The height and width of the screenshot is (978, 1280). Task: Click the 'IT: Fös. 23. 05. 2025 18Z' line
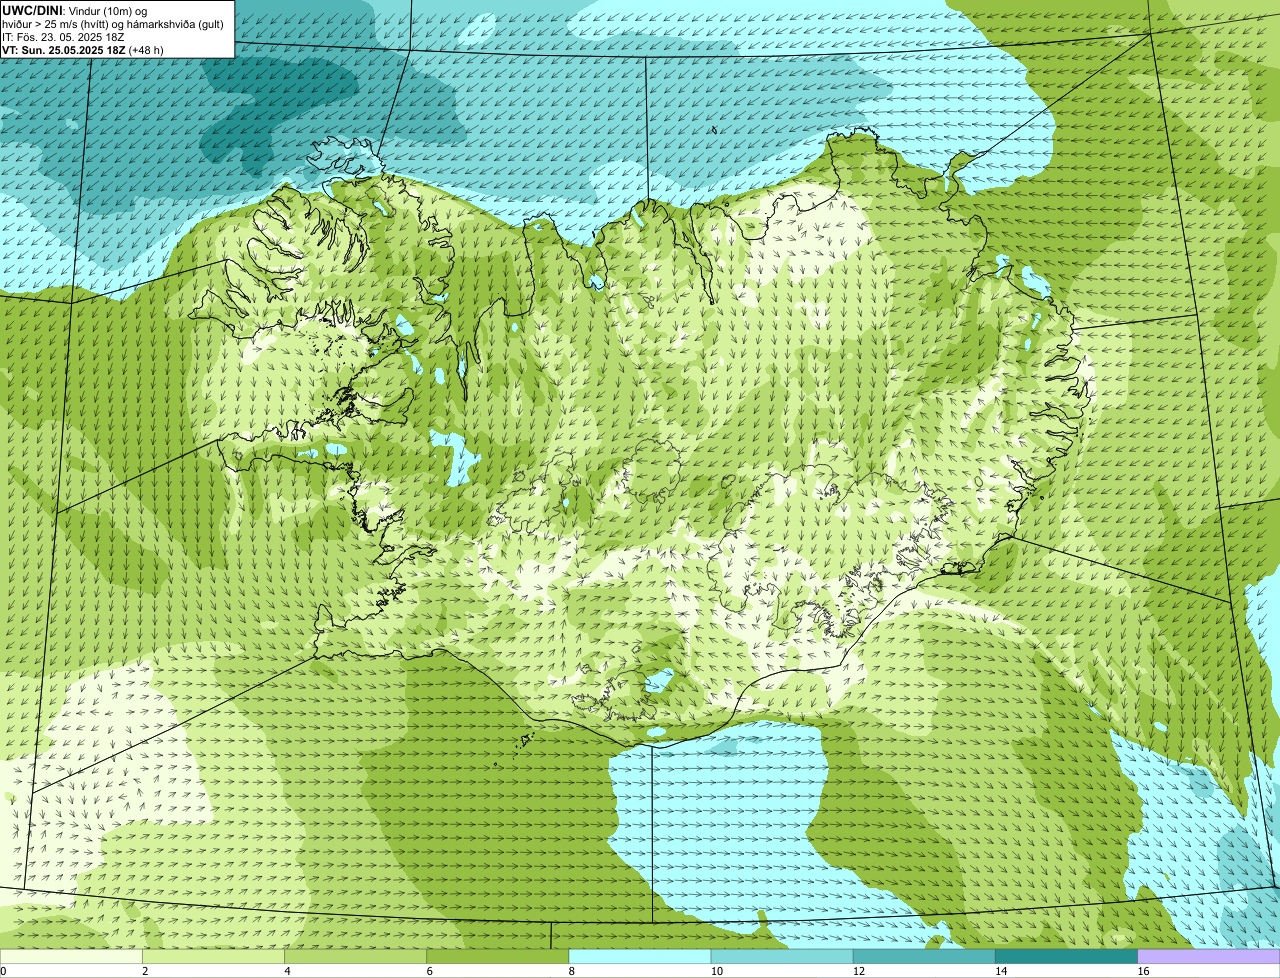click(64, 37)
